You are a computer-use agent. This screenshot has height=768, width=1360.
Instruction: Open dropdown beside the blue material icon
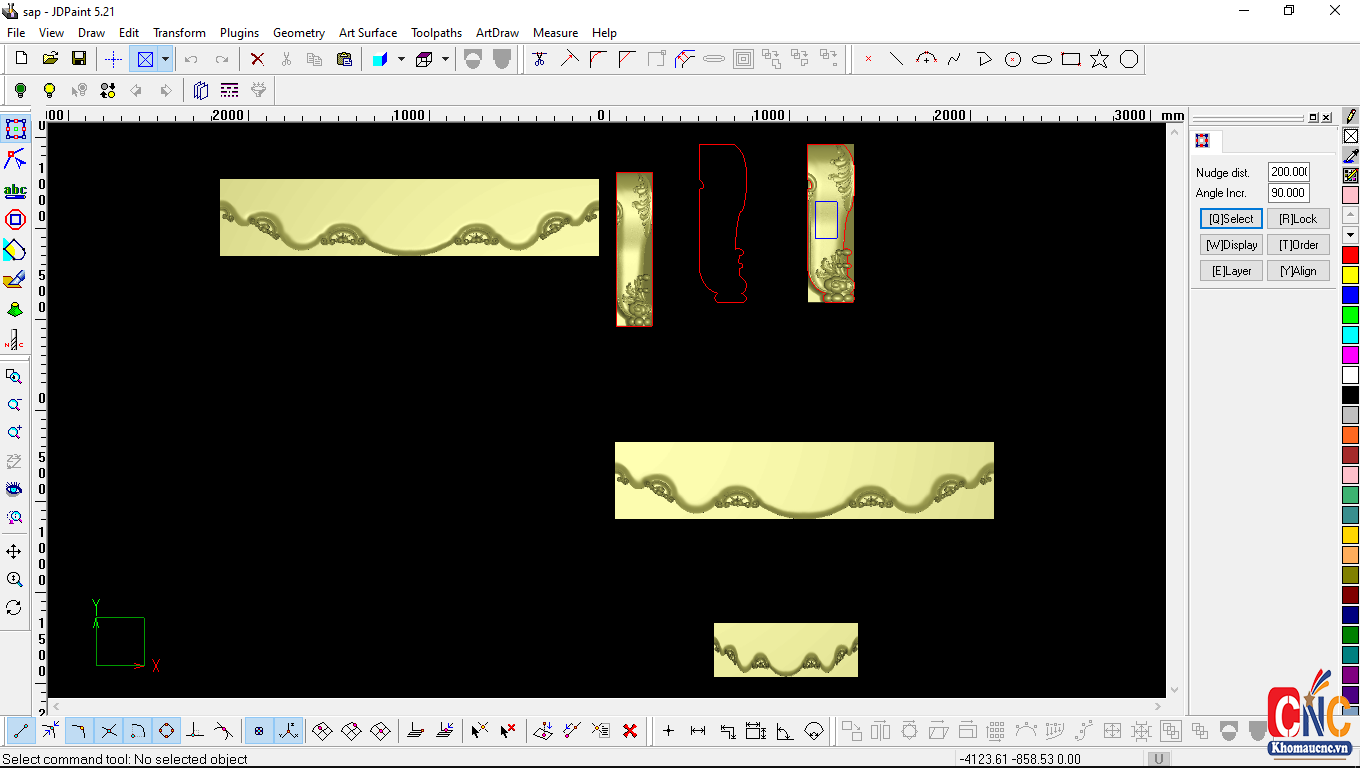pyautogui.click(x=399, y=59)
